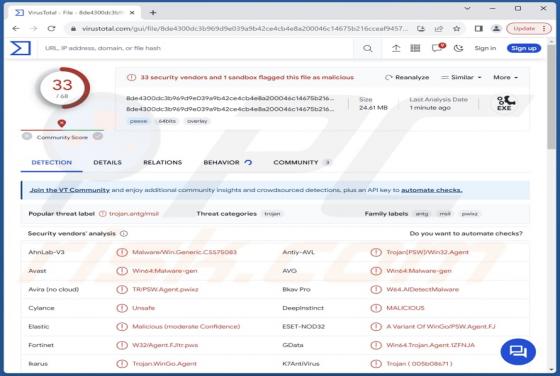Click the alert icon for Cylance detection
Screen dimensions: 560x376
pyautogui.click(x=122, y=308)
